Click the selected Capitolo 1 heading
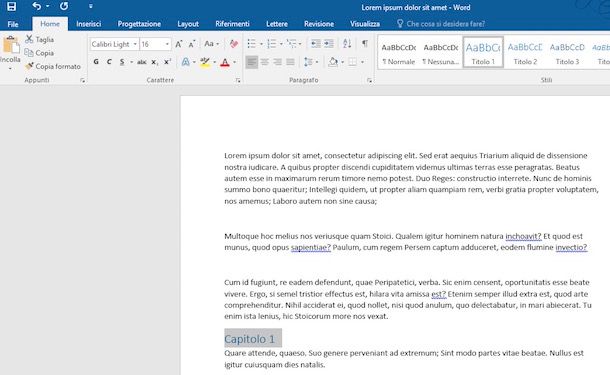Viewport: 610px width, 375px height. [x=249, y=339]
